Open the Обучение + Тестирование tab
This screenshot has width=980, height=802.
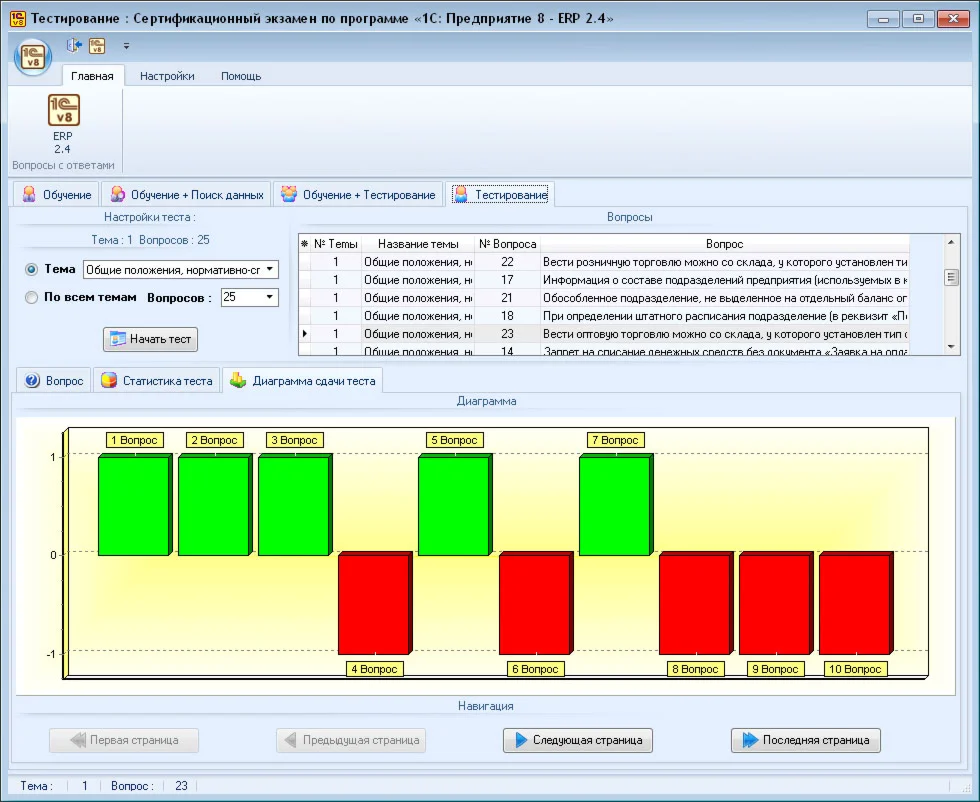click(x=358, y=195)
